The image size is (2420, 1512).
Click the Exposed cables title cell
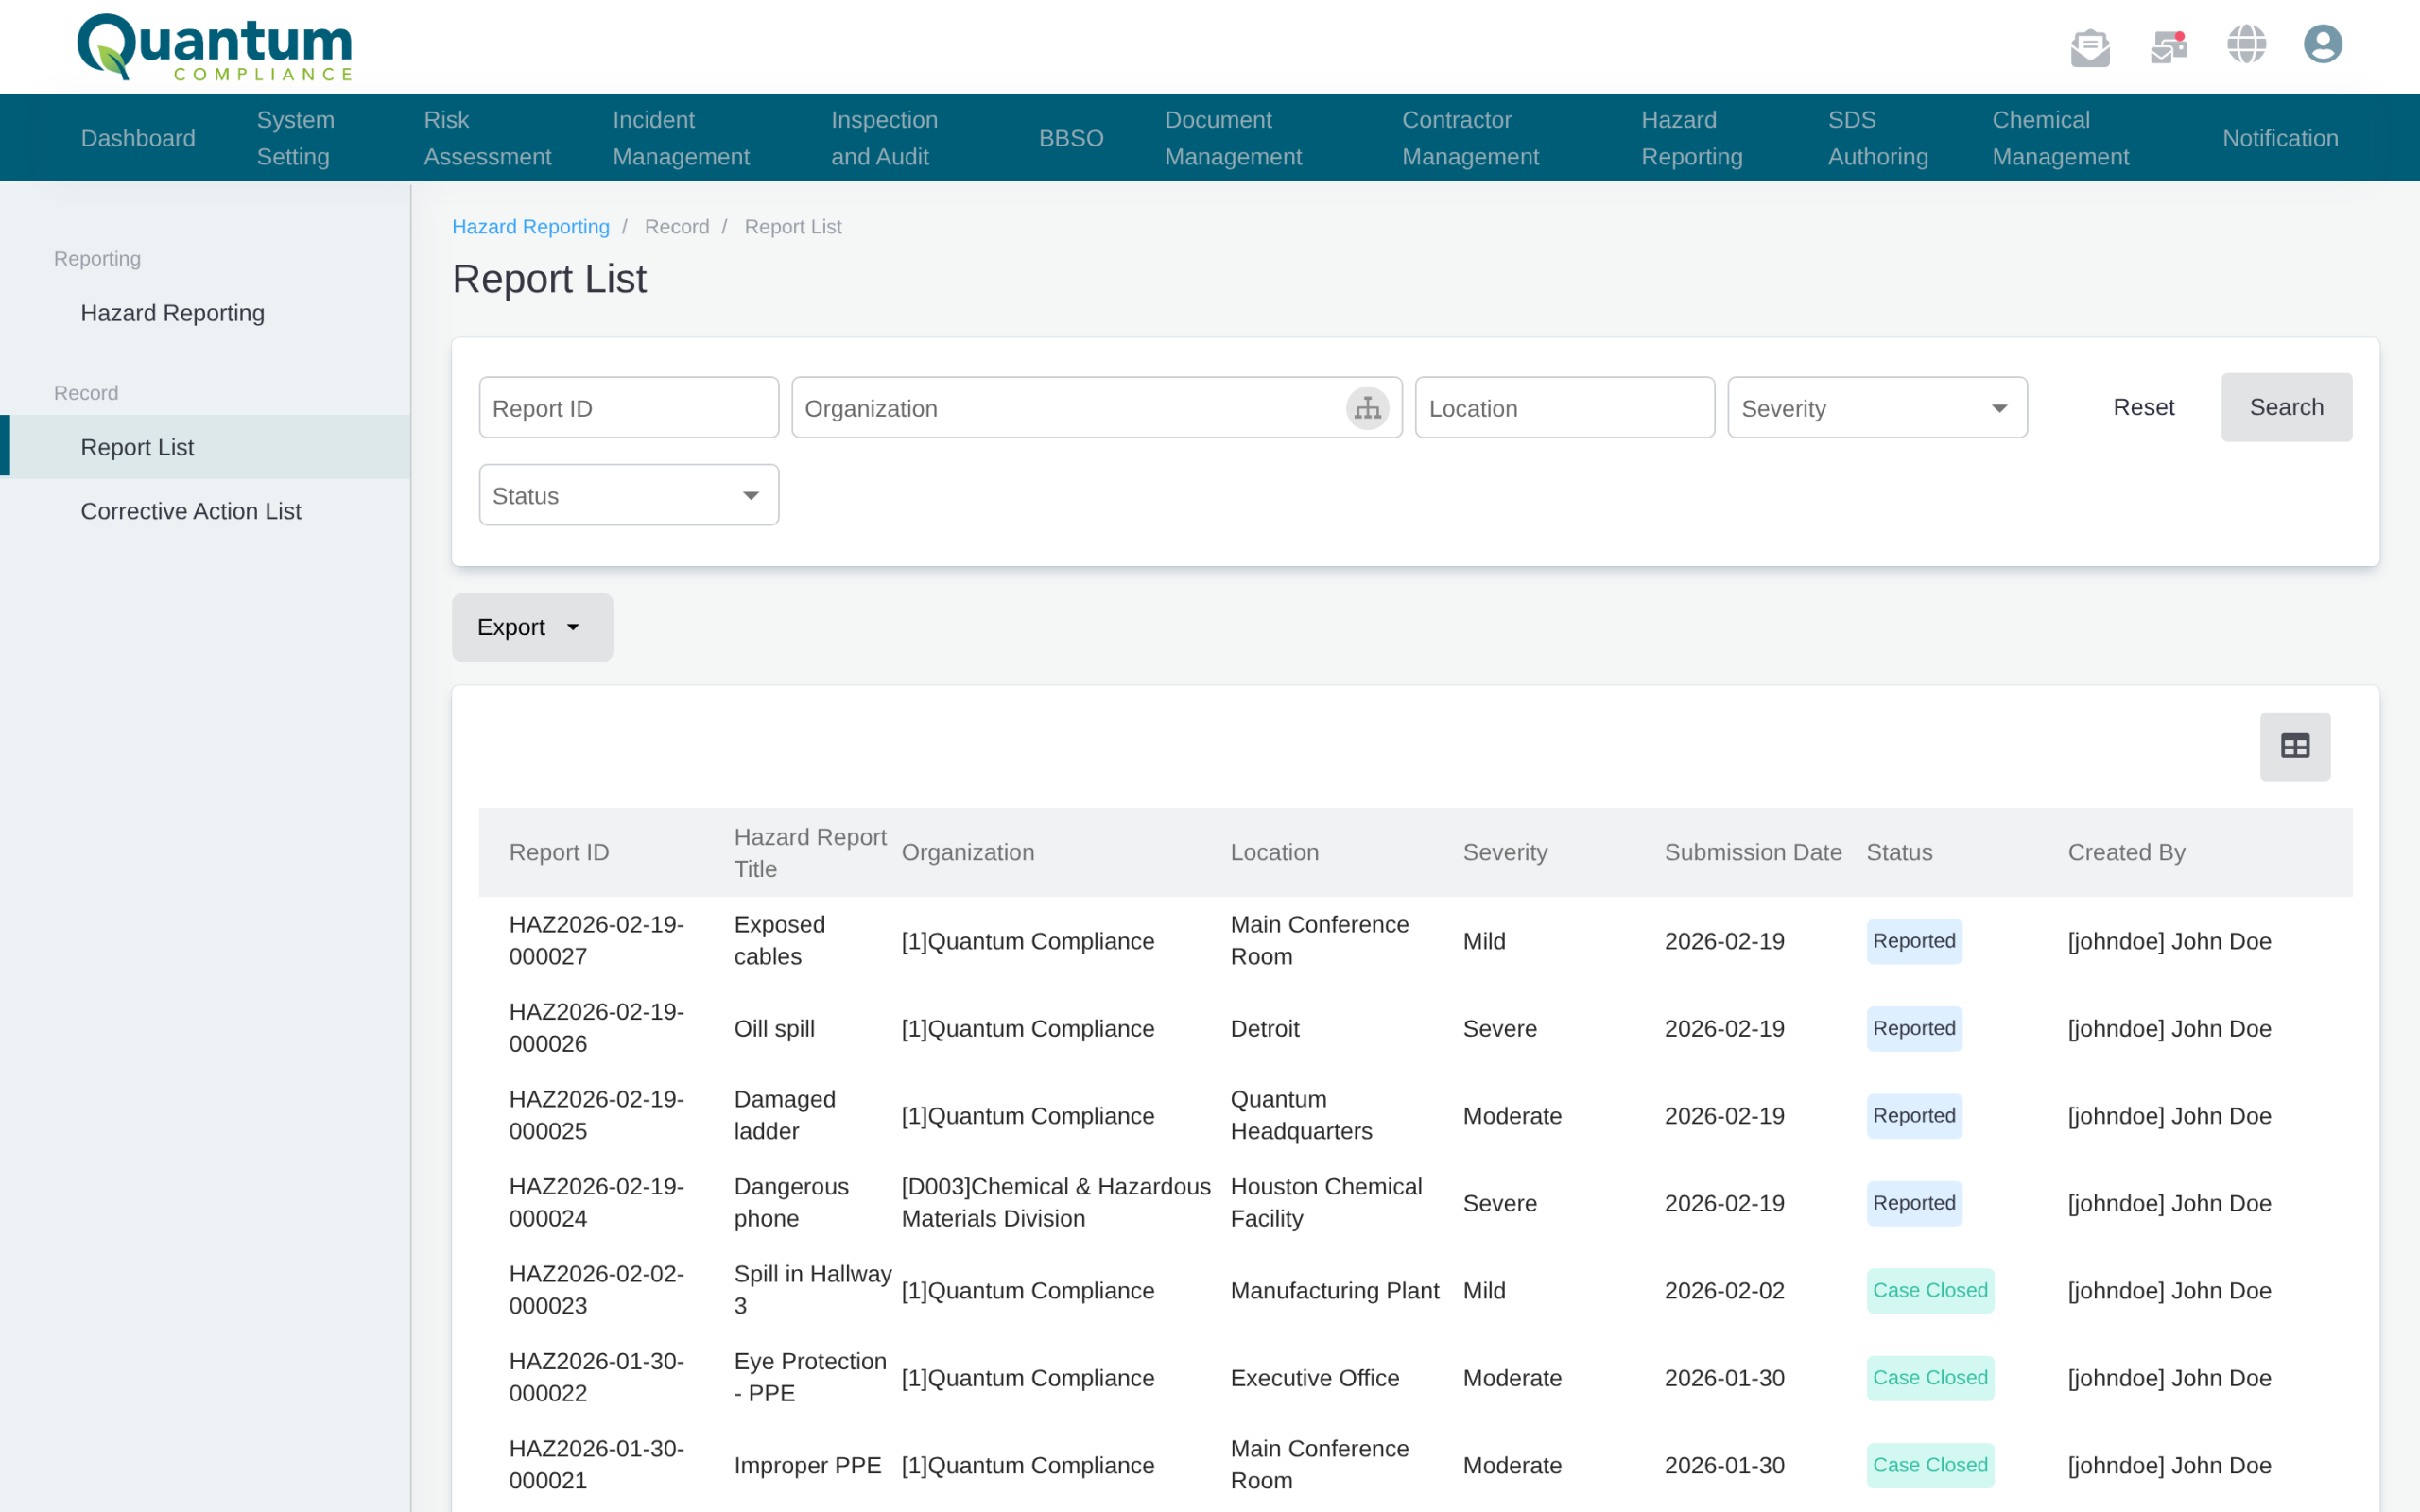click(779, 940)
